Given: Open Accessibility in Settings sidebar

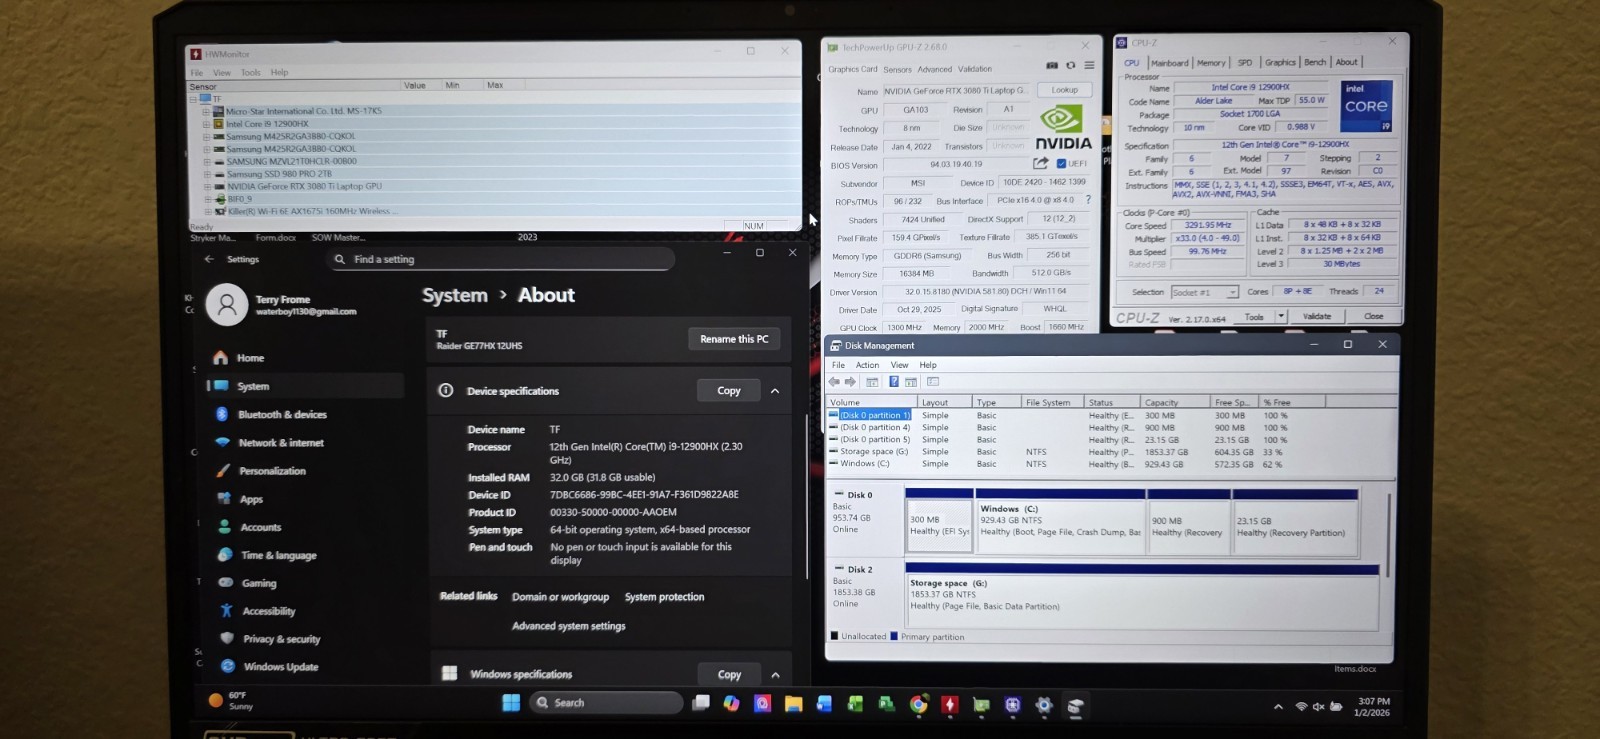Looking at the screenshot, I should coord(268,611).
